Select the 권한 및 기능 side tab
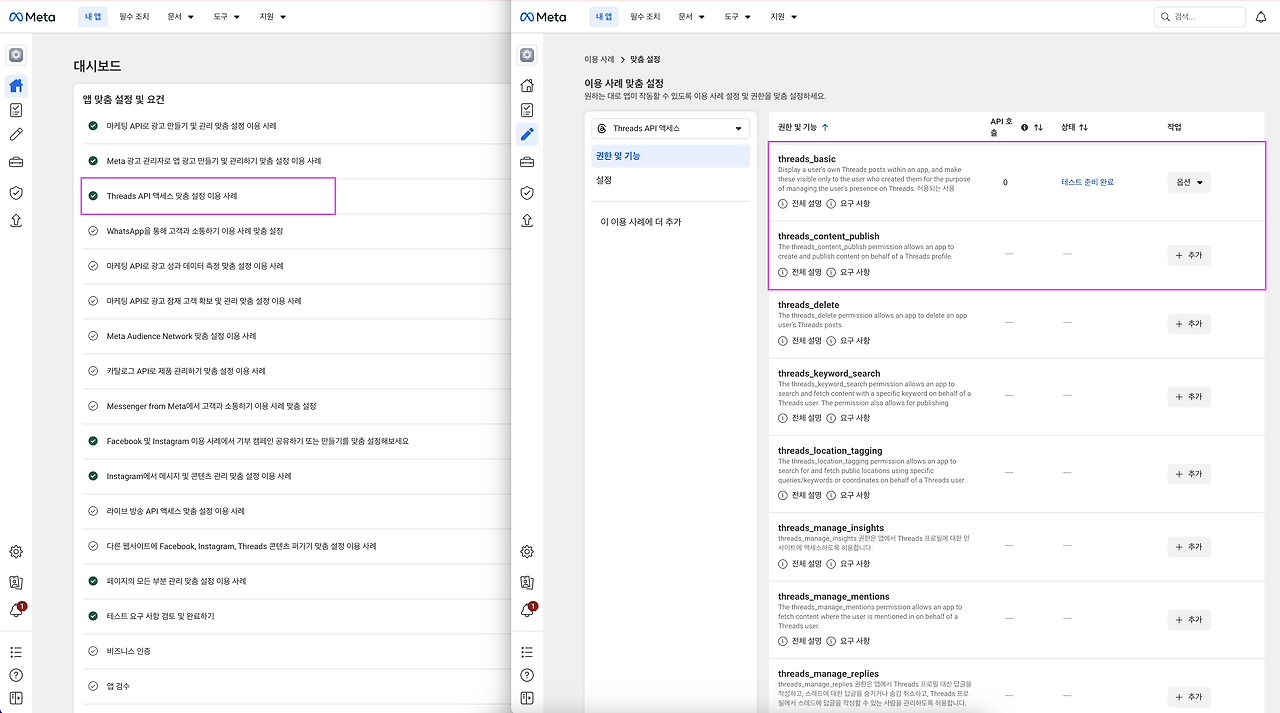The image size is (1280, 713). 670,156
